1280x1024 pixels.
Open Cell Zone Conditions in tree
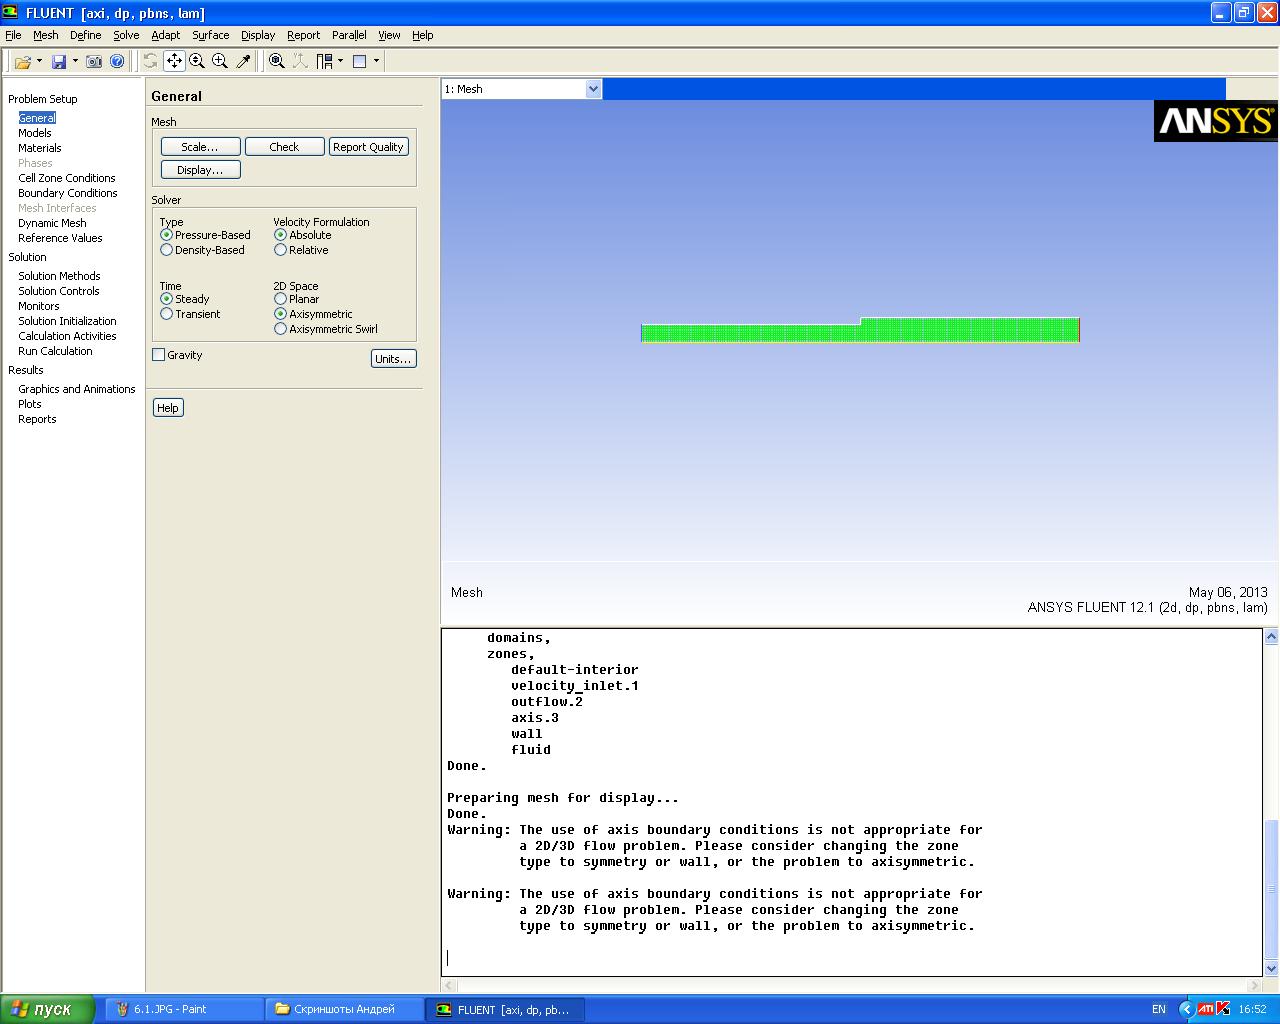point(67,178)
